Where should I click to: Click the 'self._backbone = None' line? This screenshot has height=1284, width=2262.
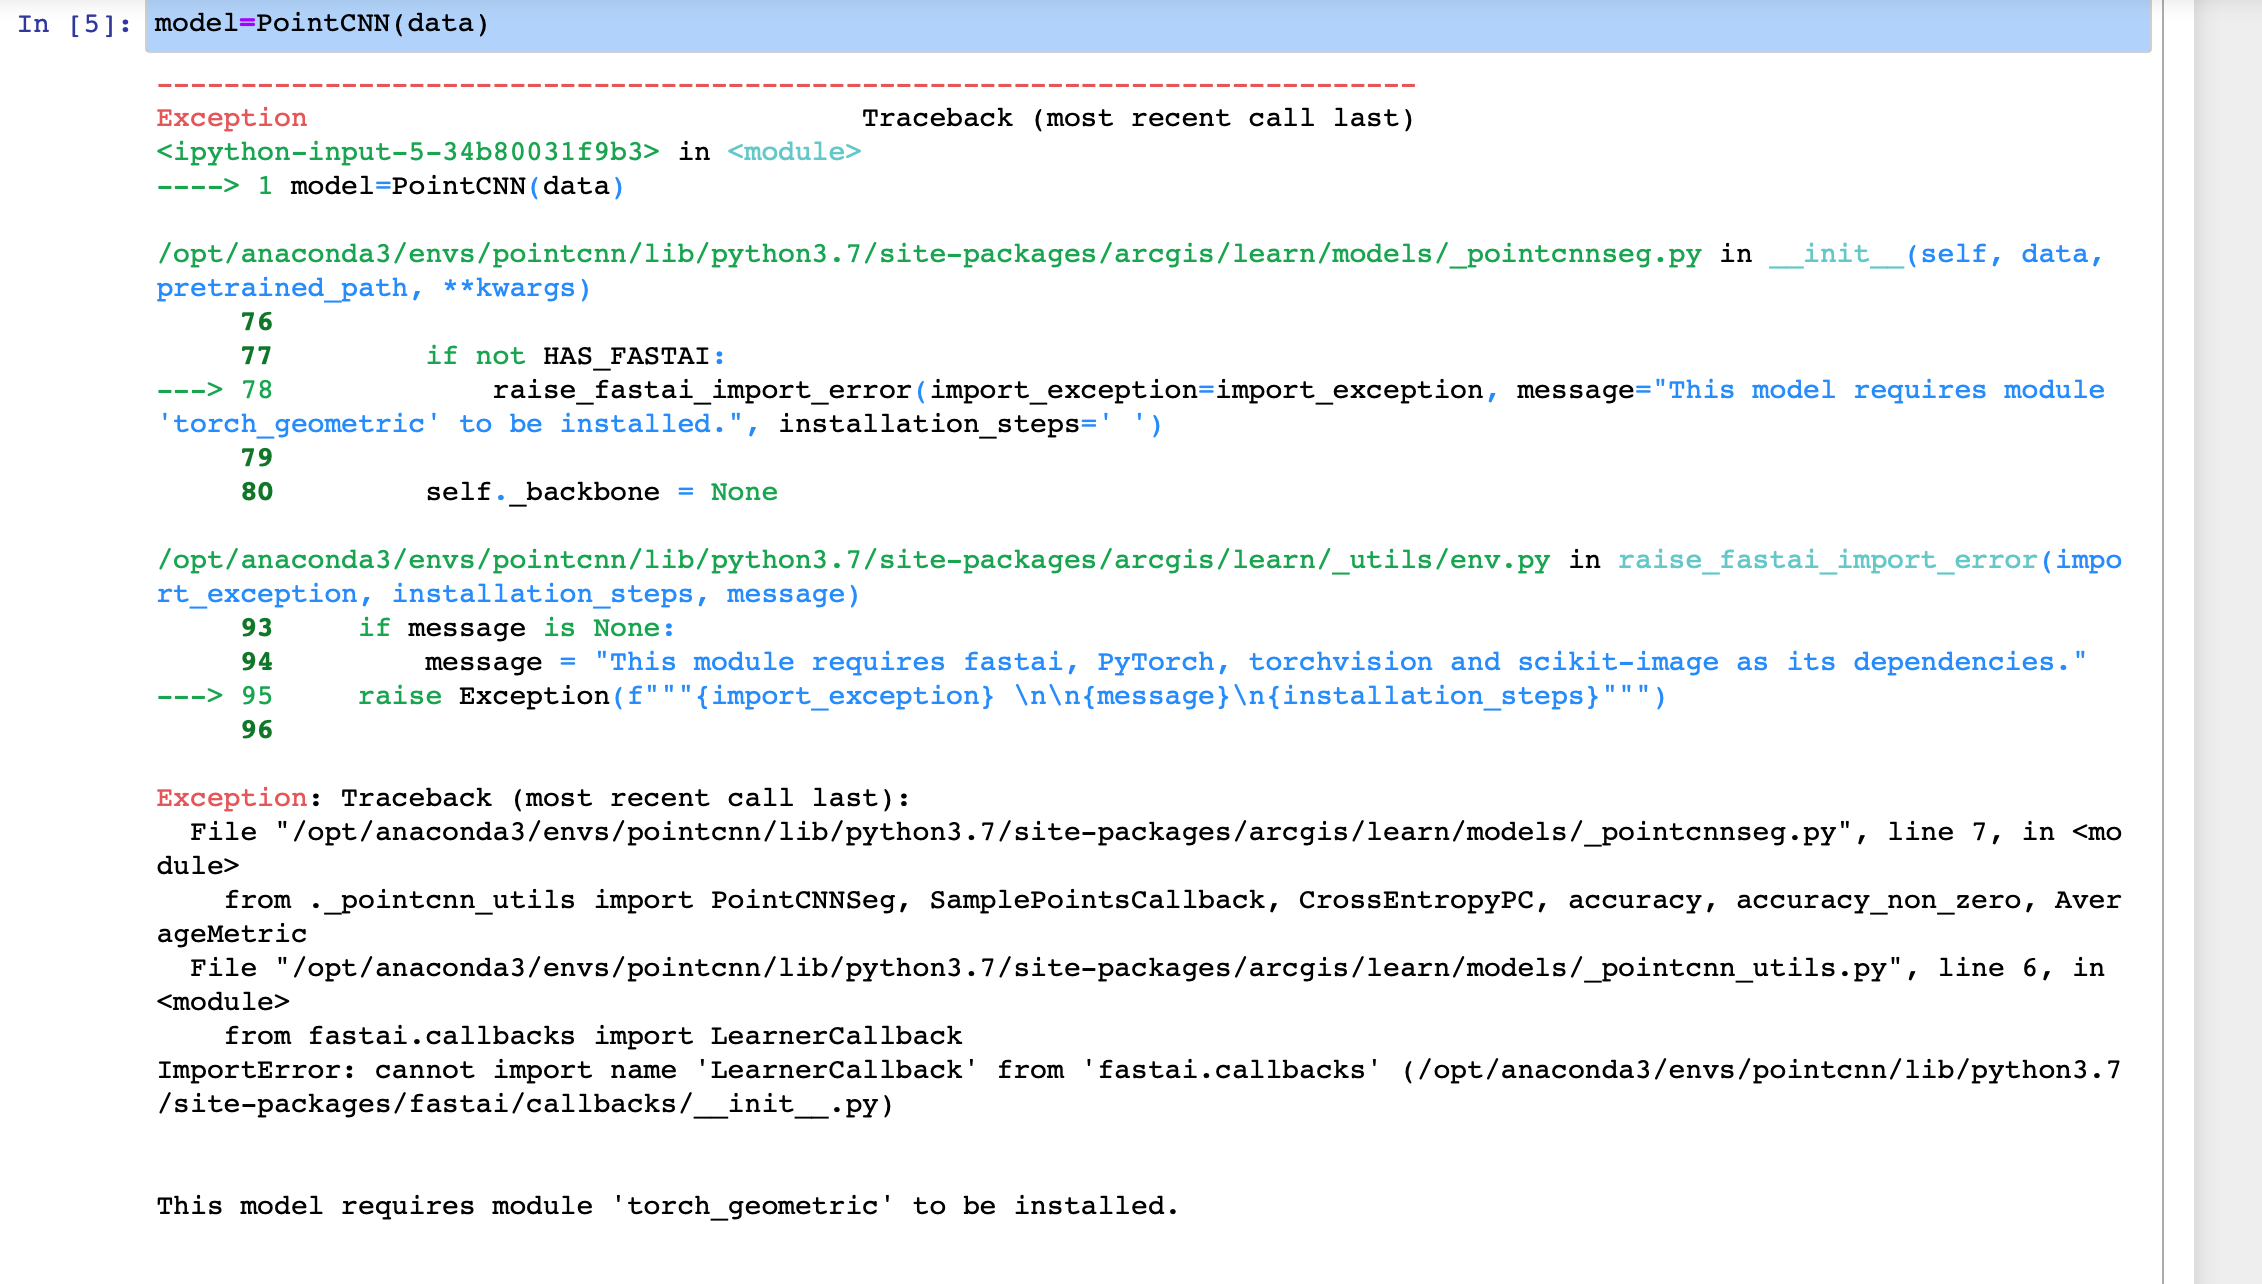pyautogui.click(x=601, y=492)
